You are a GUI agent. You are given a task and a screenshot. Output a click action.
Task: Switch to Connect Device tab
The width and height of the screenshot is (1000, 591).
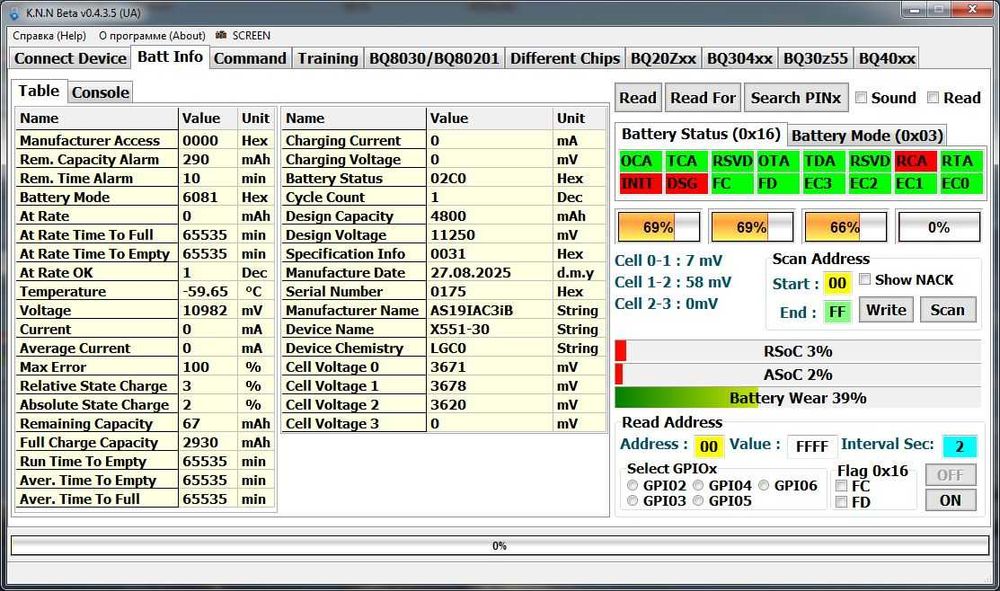point(70,58)
